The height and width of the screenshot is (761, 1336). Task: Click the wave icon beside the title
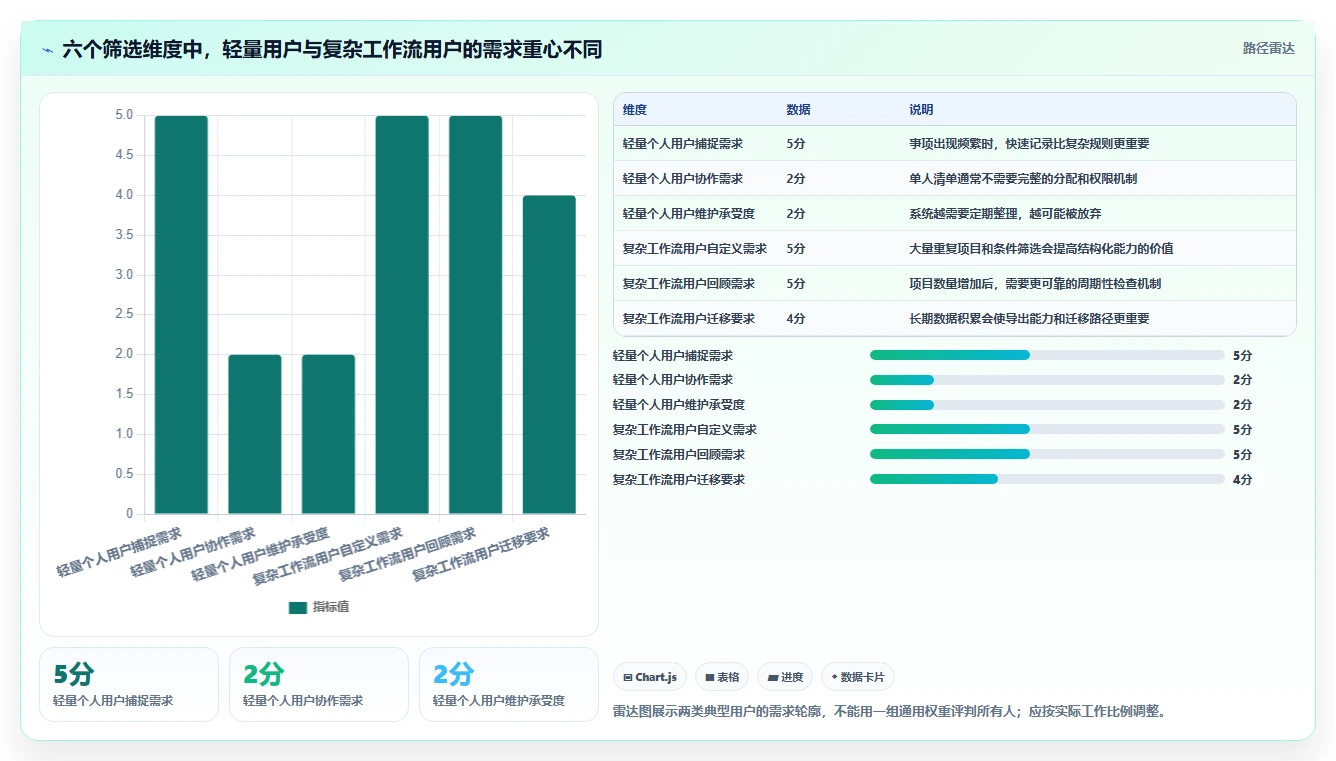(48, 50)
